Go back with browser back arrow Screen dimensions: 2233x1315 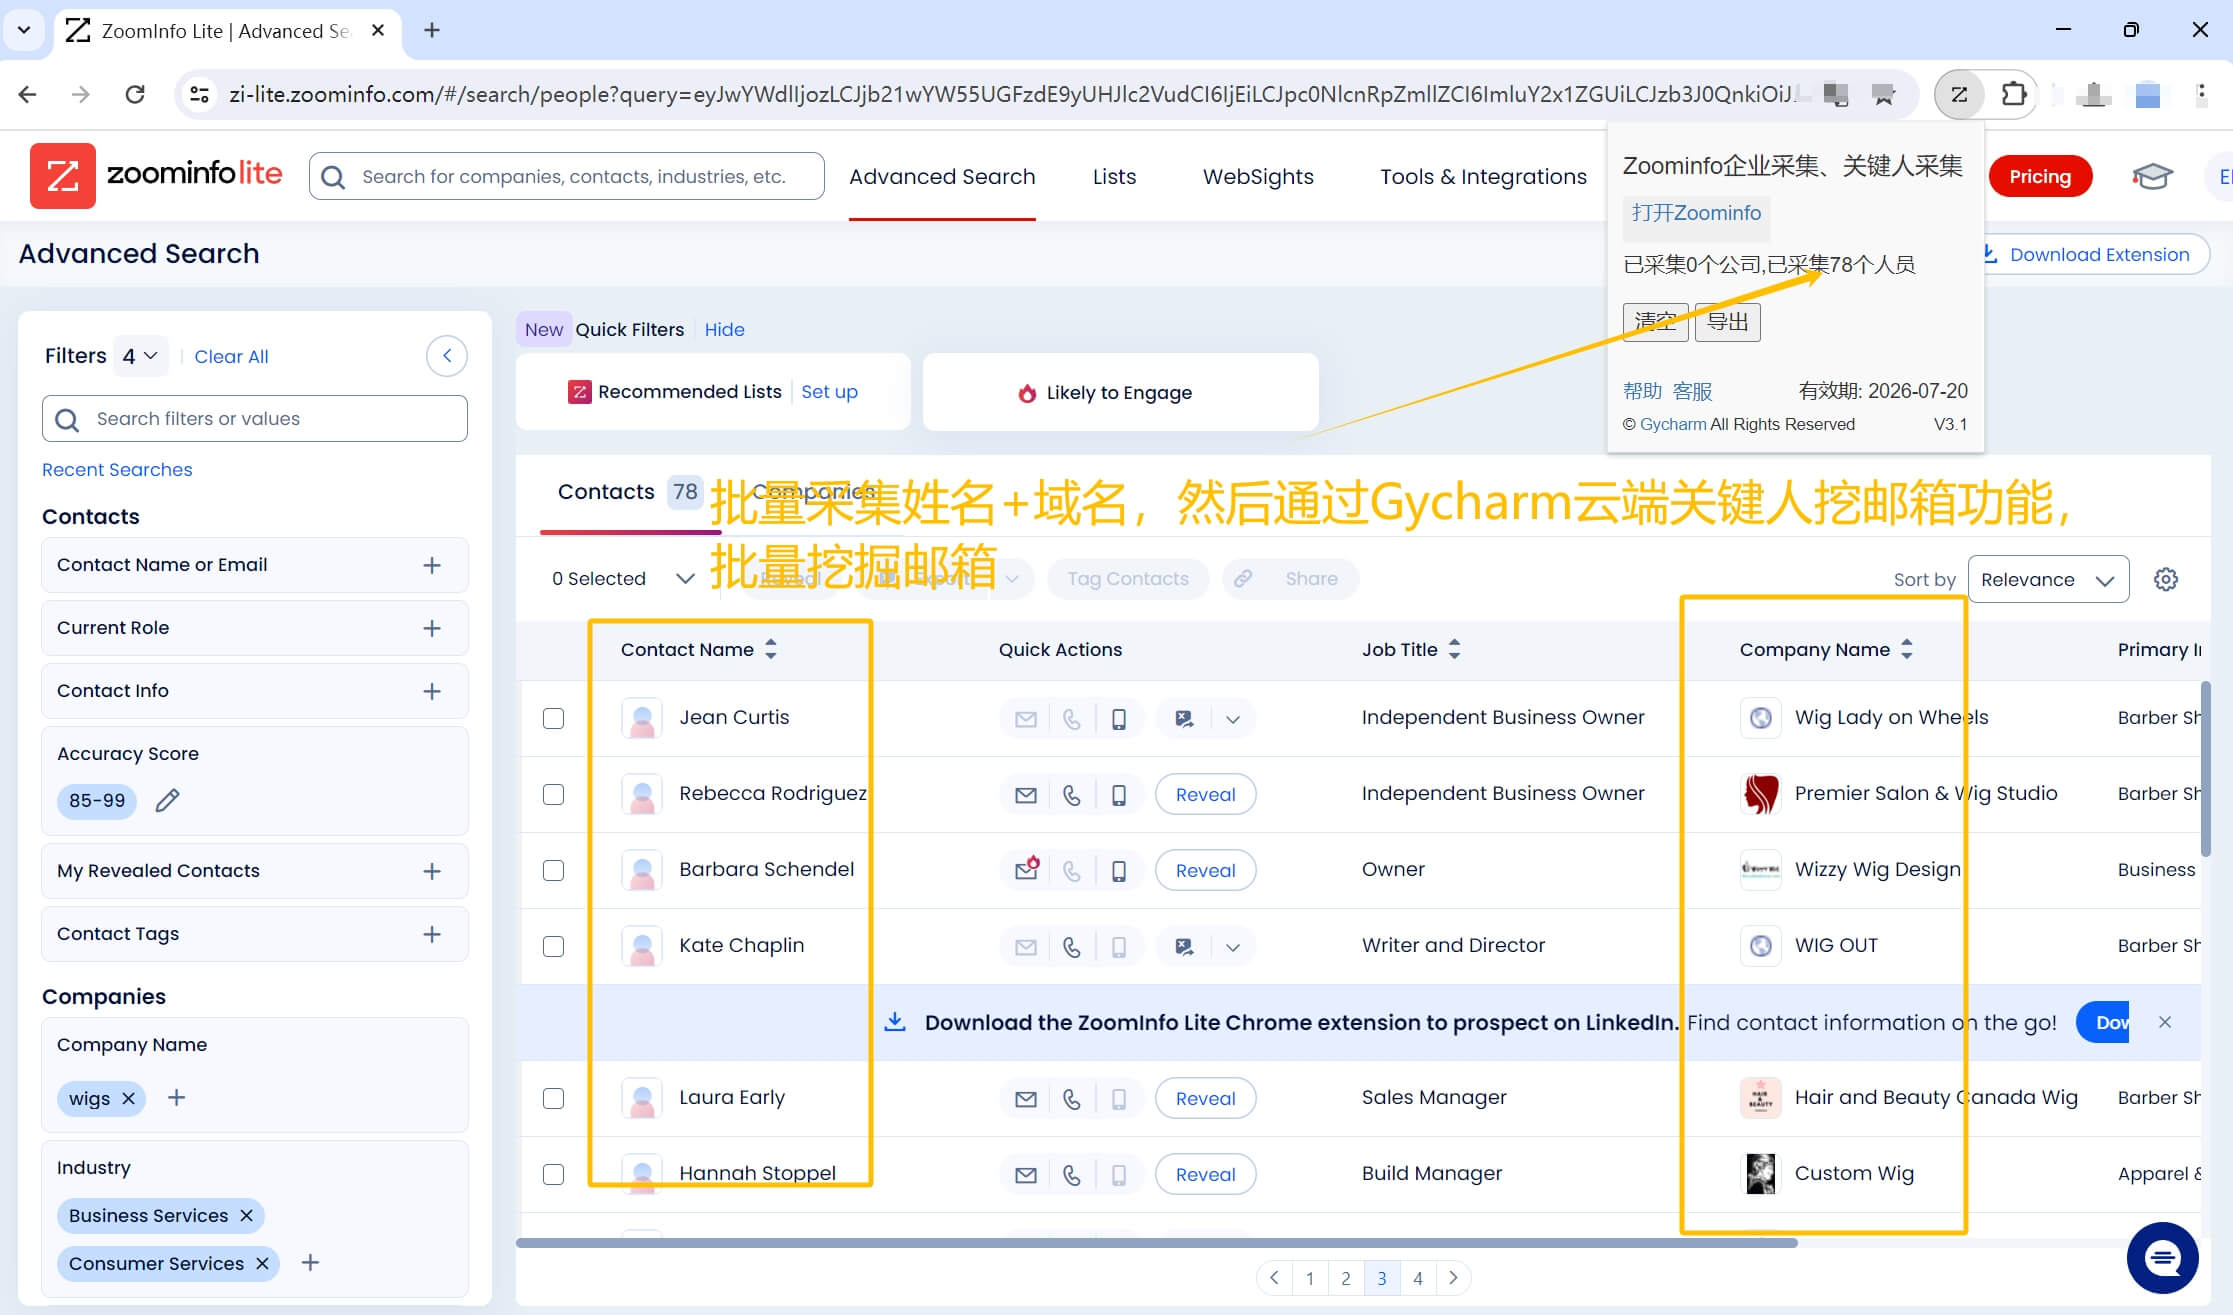coord(28,94)
